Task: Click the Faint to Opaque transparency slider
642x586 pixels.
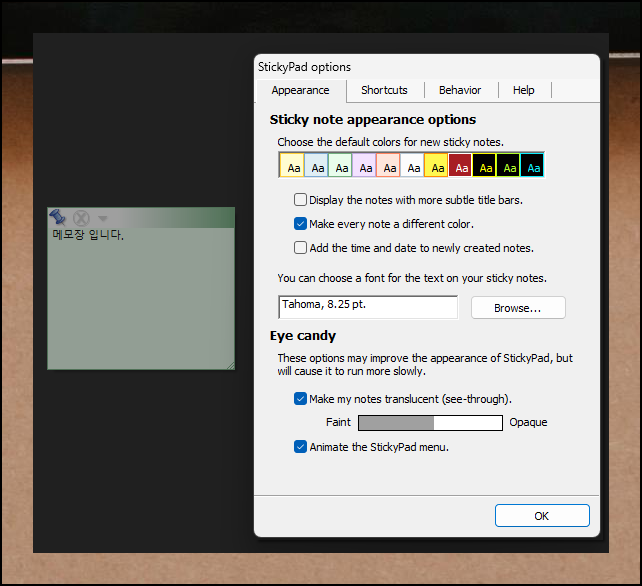Action: [430, 423]
